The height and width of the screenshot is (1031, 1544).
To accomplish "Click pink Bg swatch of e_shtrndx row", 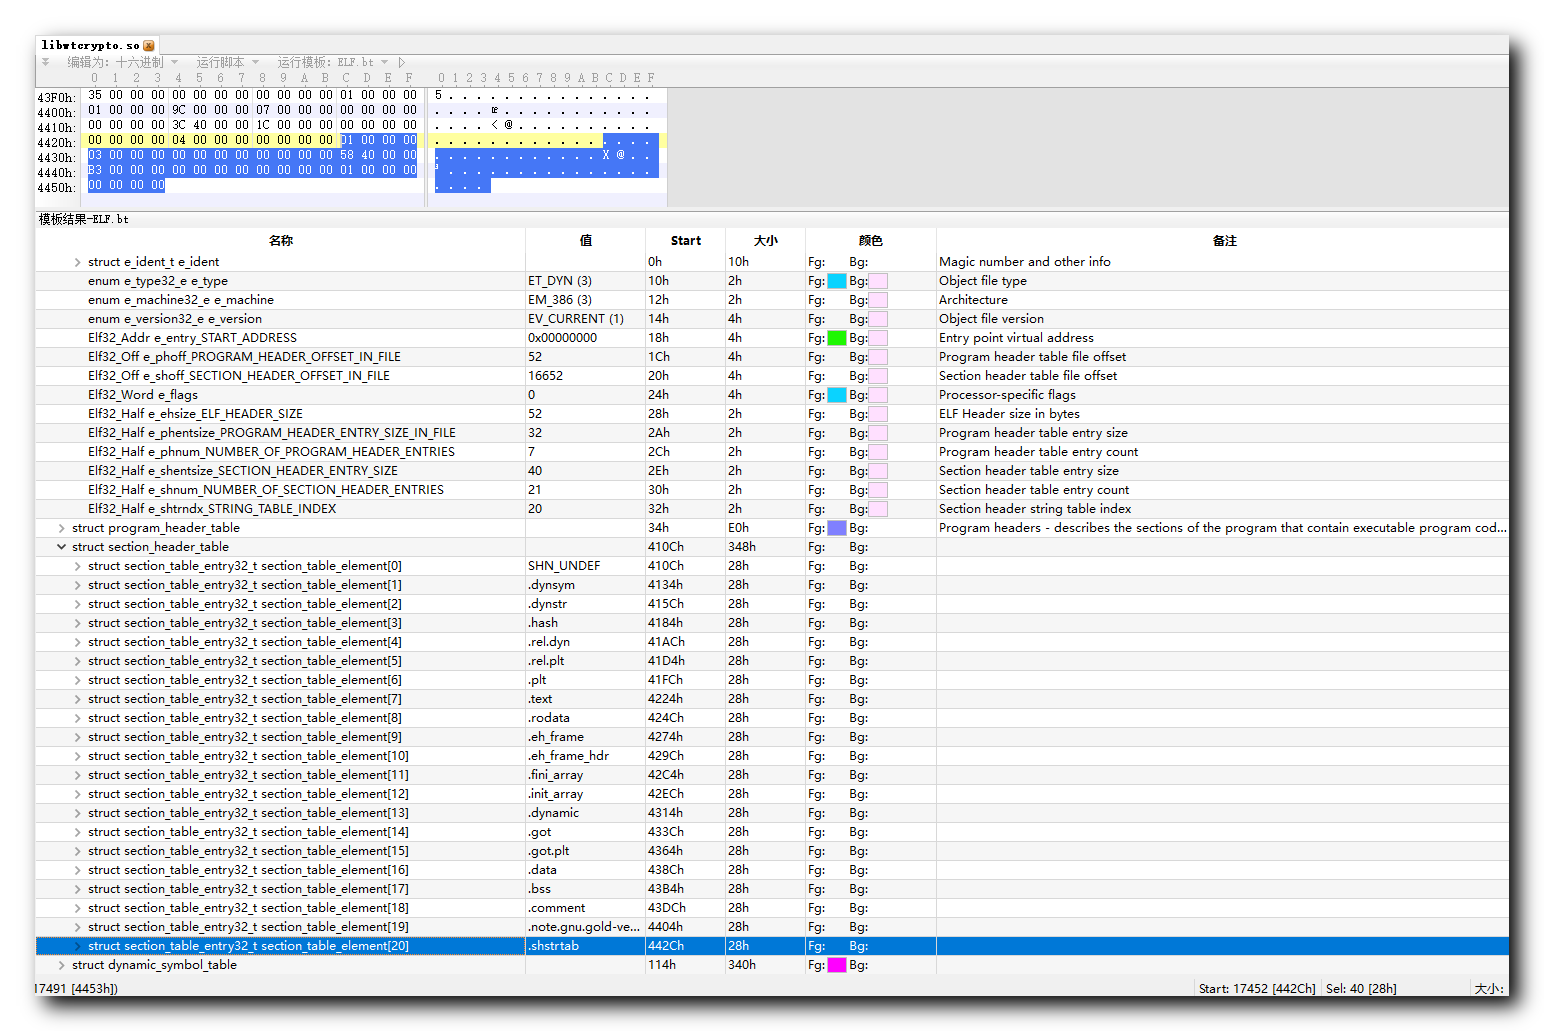I will pos(878,509).
